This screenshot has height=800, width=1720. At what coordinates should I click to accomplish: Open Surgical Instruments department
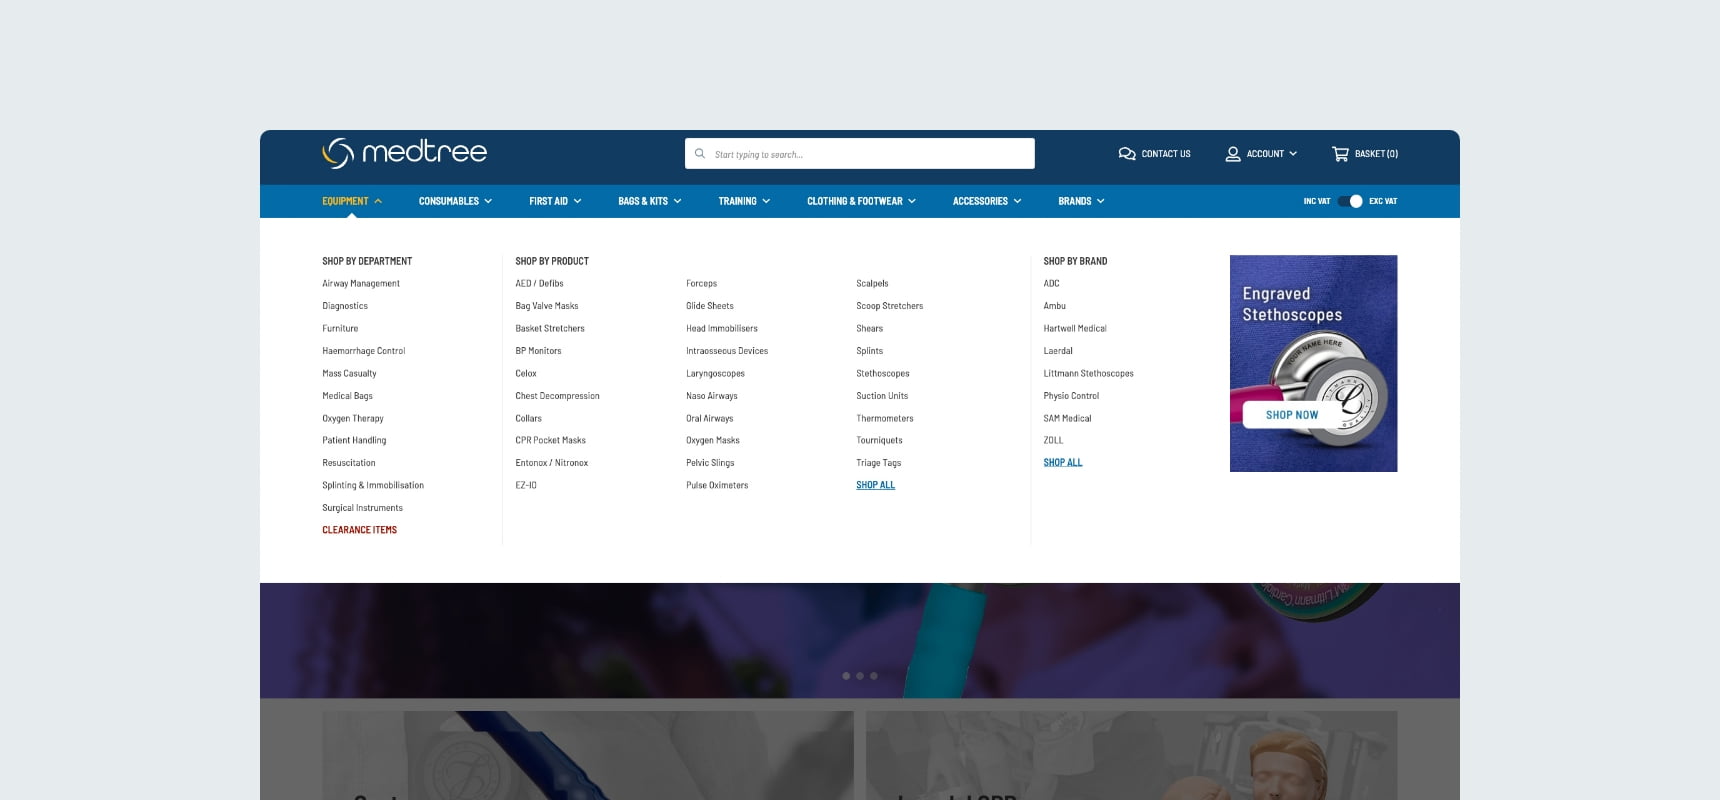363,508
